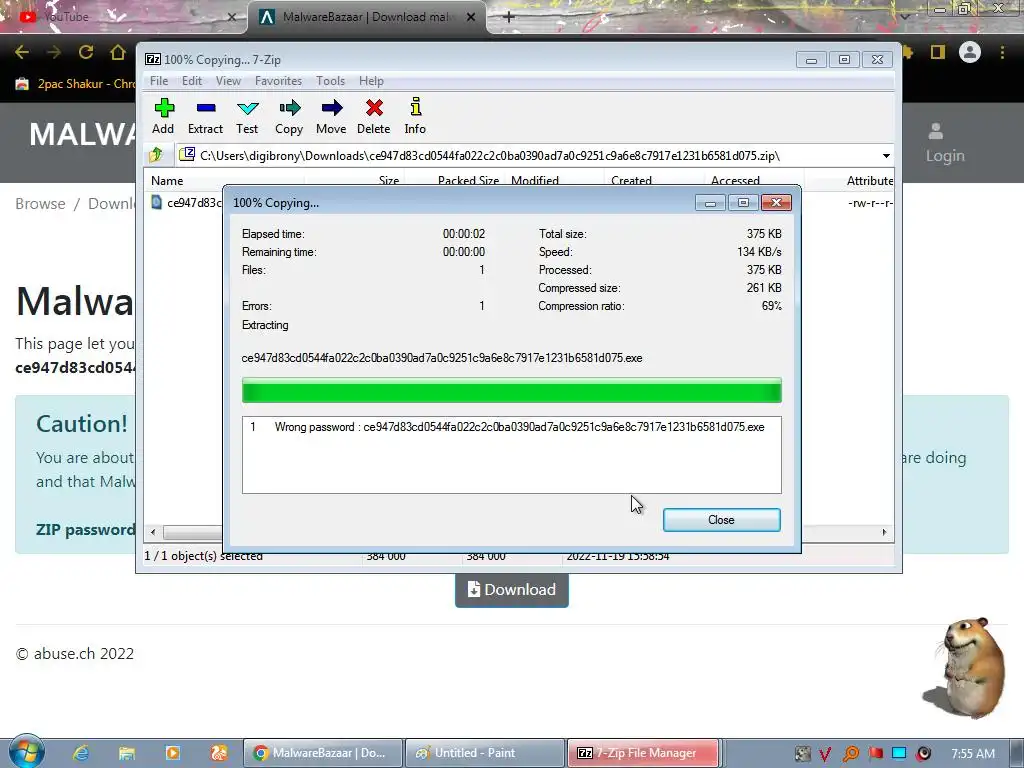Click the Login link on MalwareBazaar
The image size is (1024, 768).
944,143
